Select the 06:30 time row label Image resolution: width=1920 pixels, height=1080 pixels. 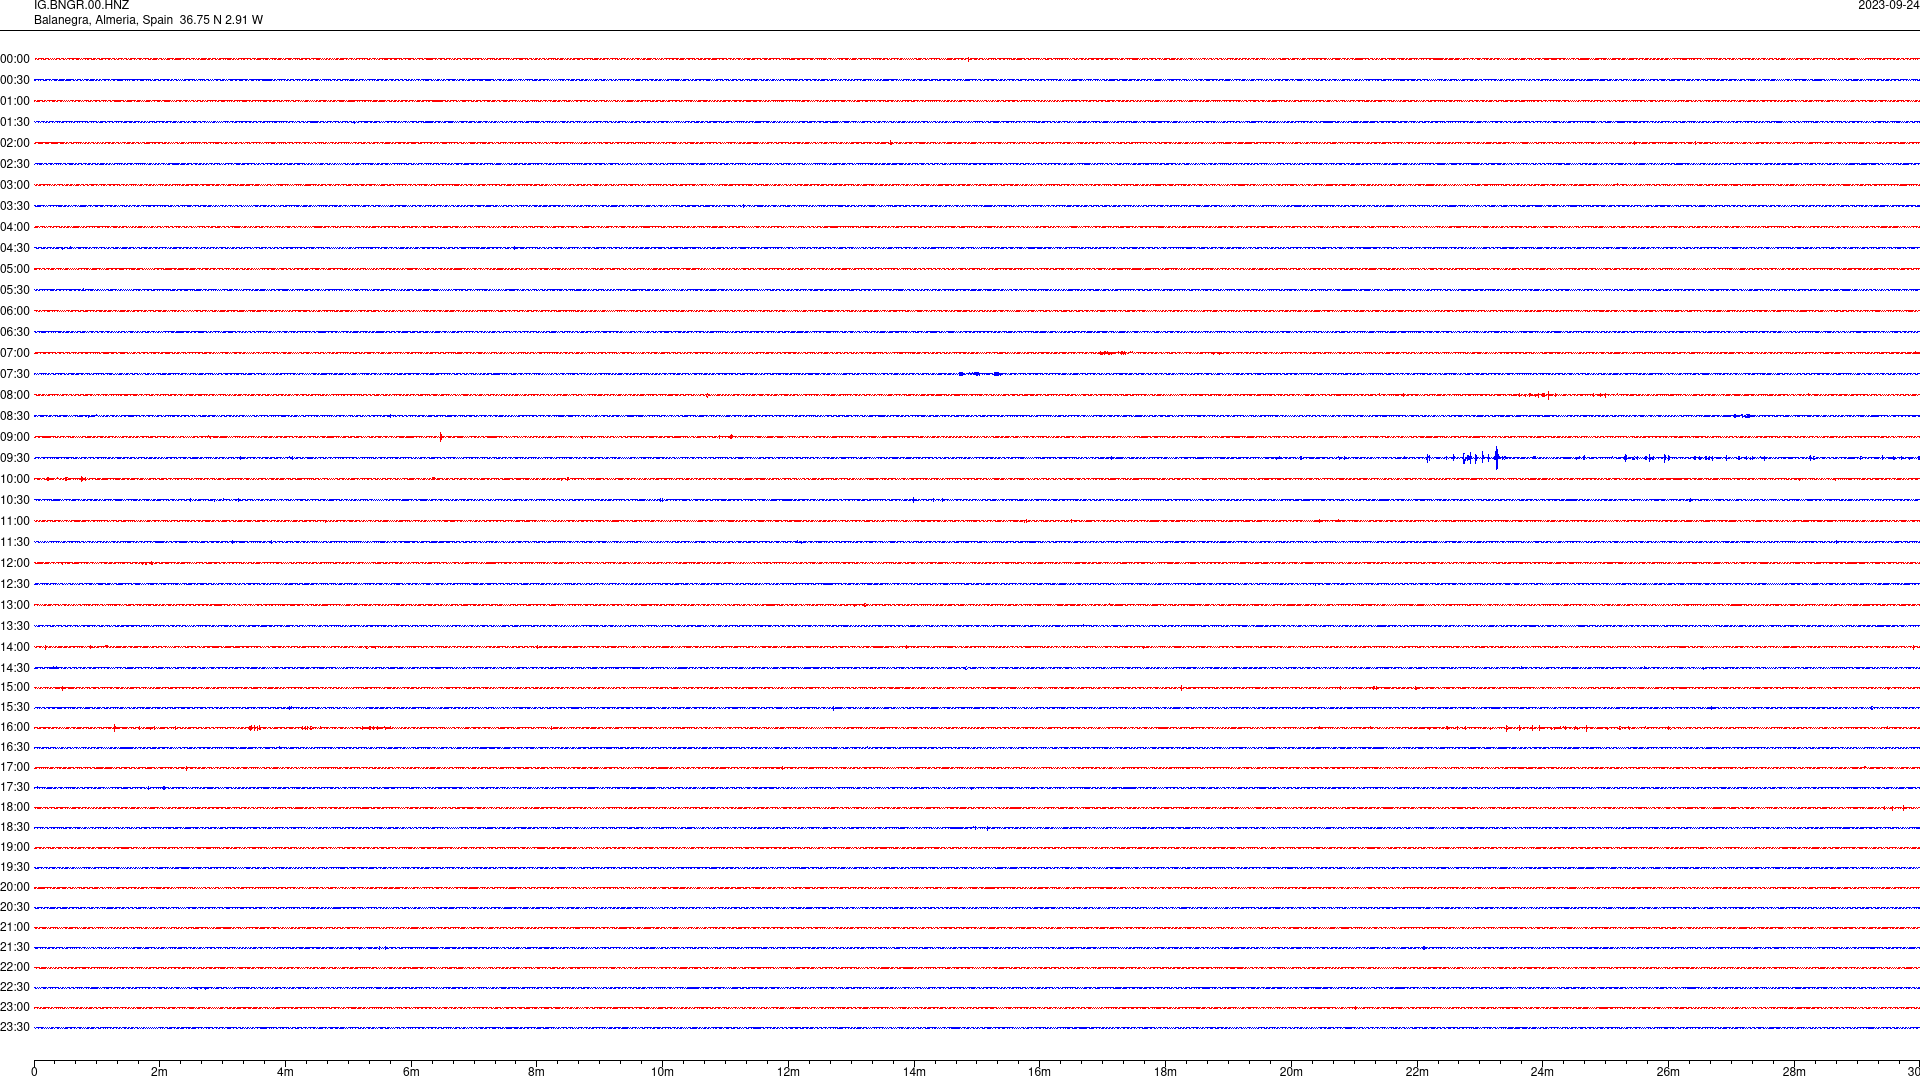(15, 332)
